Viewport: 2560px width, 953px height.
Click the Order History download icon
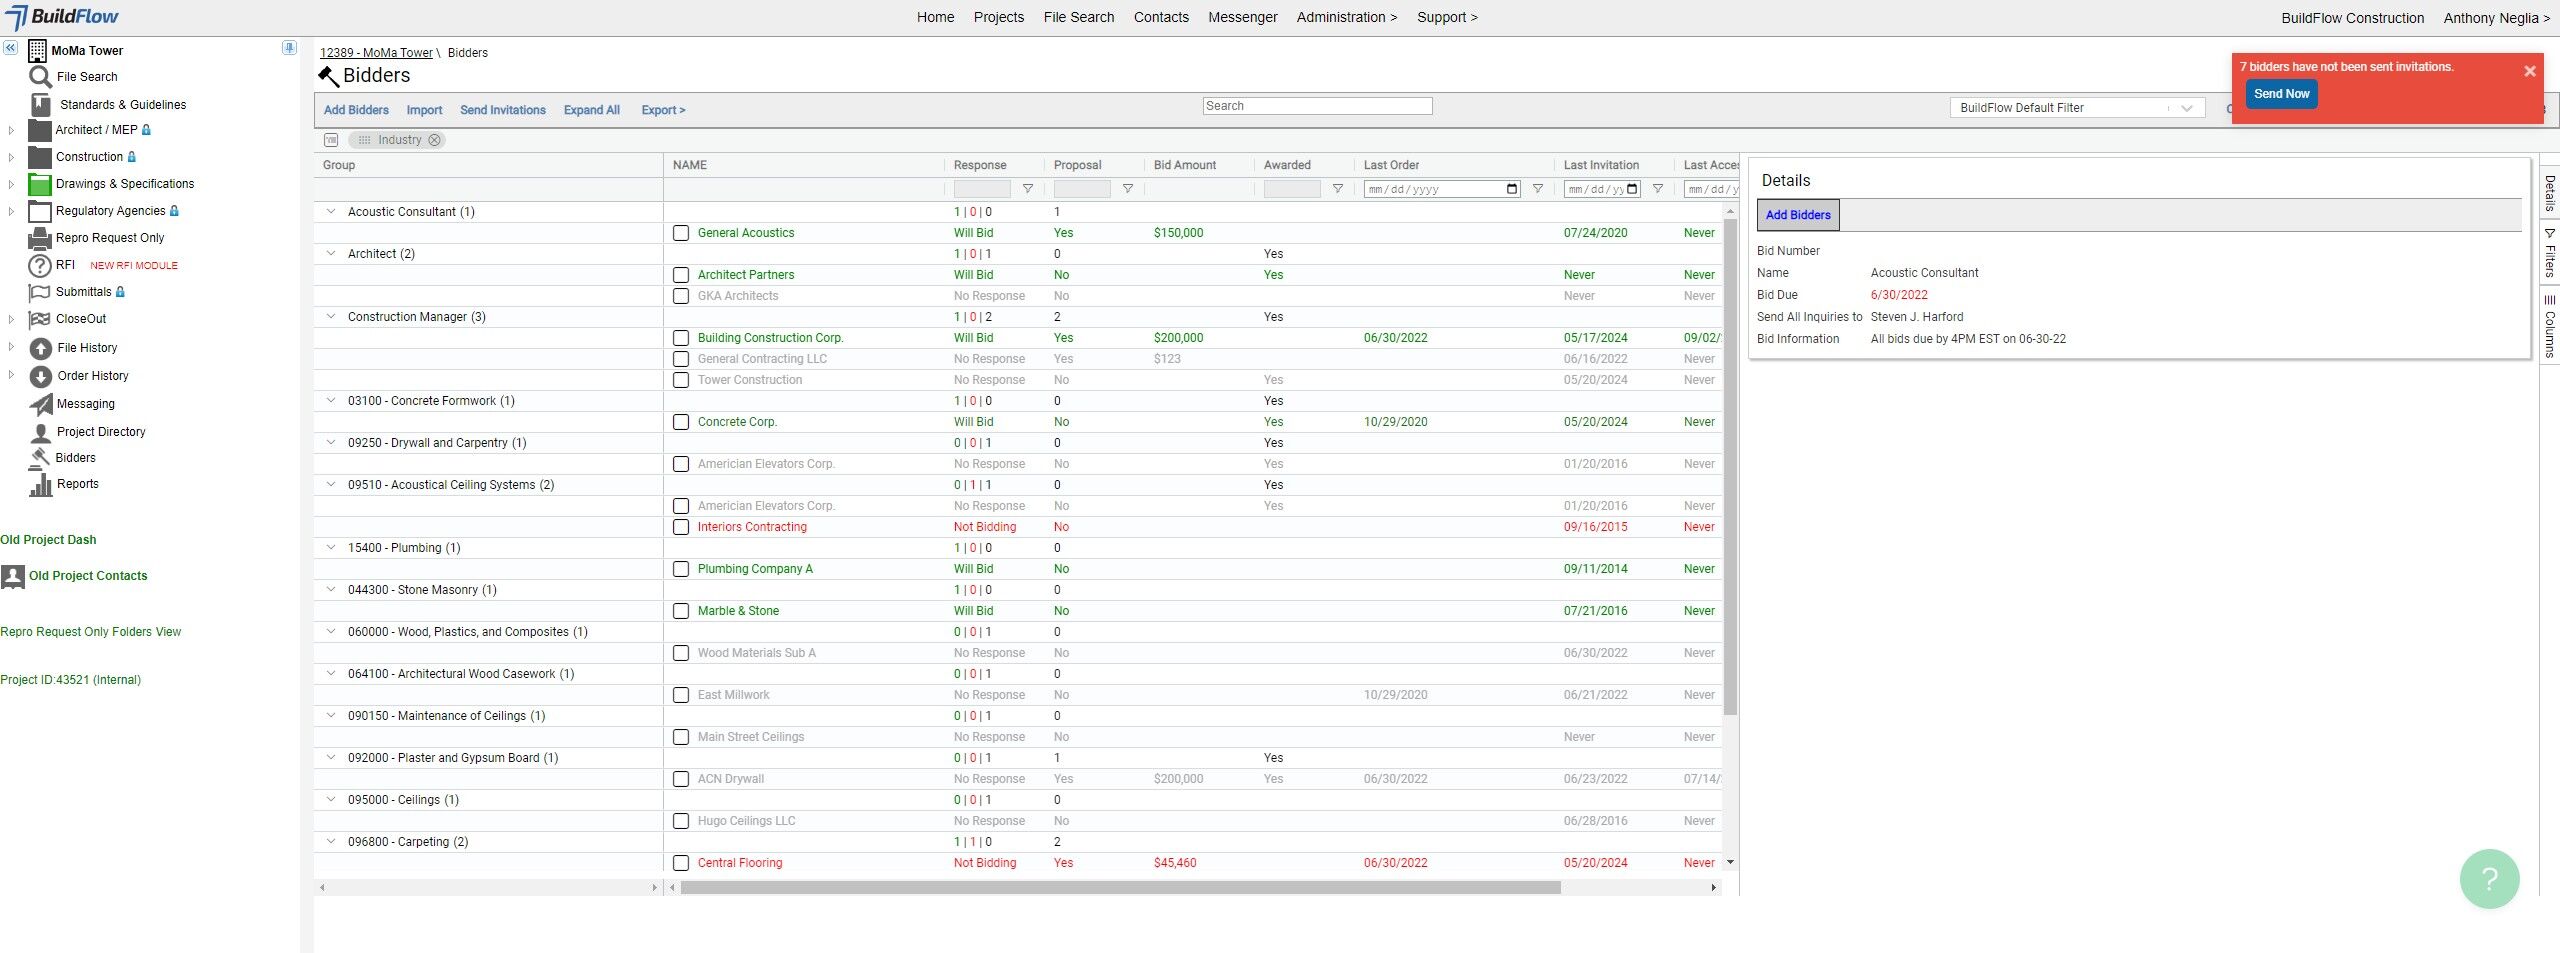point(40,376)
